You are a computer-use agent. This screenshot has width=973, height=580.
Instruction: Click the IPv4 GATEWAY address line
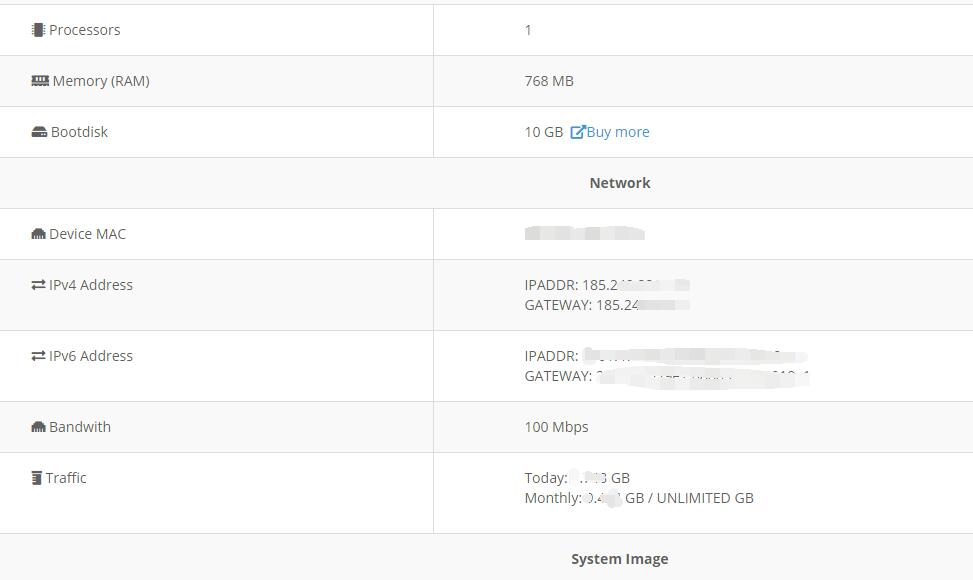(606, 305)
